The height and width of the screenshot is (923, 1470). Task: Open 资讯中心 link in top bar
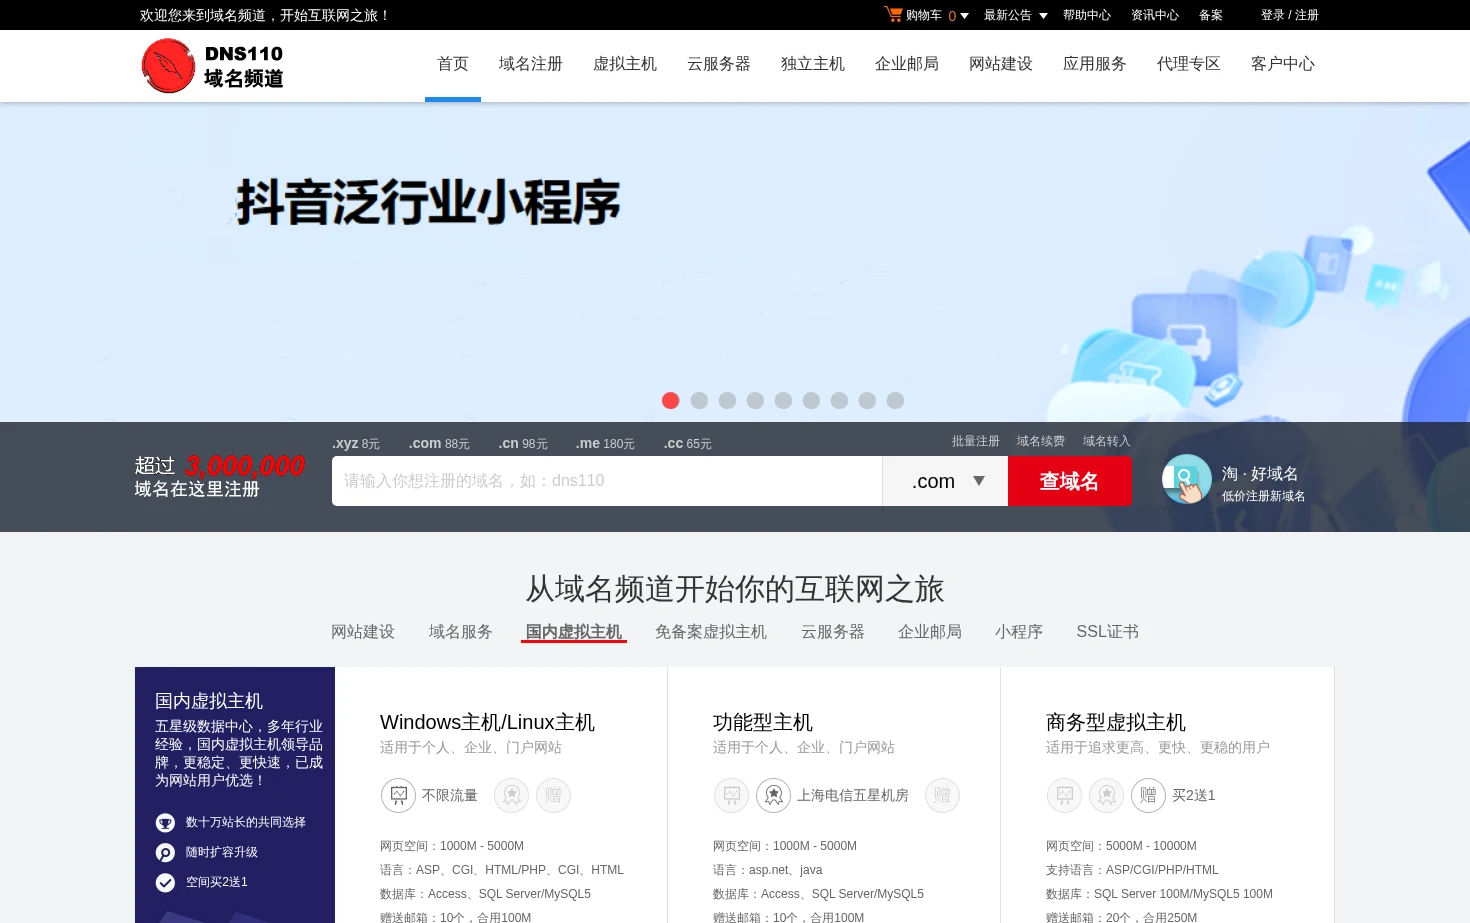tap(1155, 15)
